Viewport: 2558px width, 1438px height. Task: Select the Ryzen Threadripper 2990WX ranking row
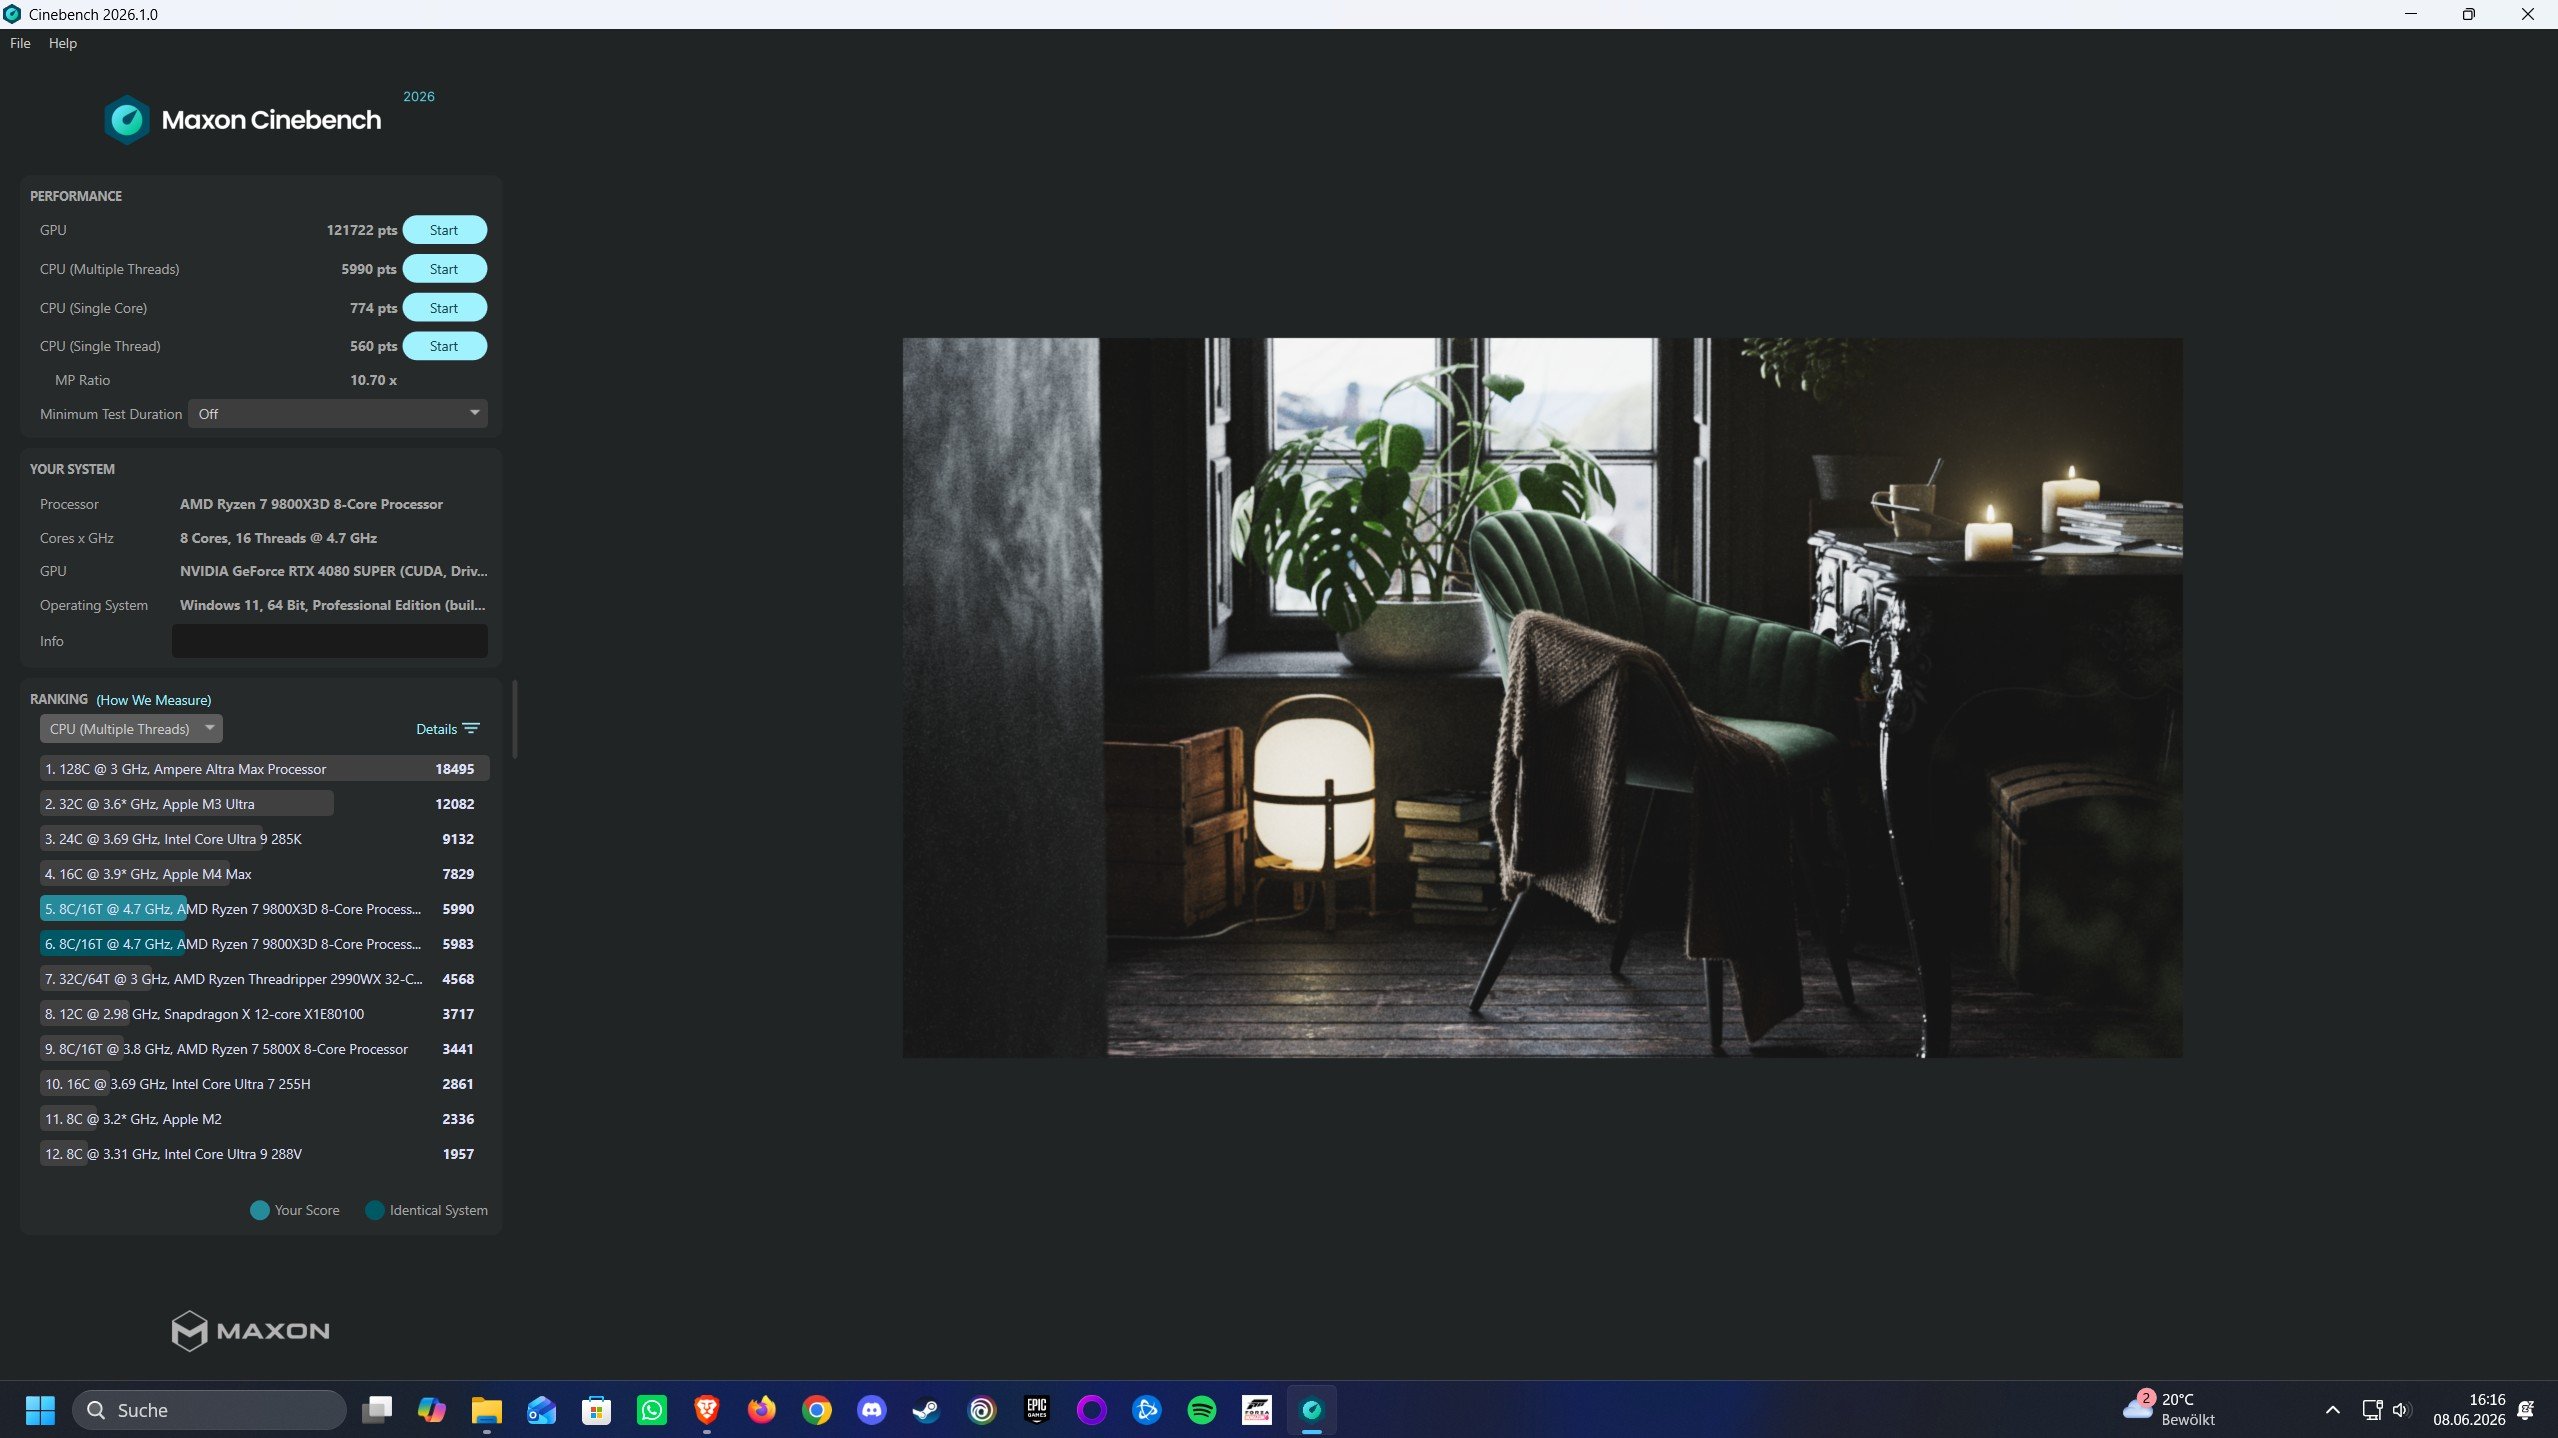[265, 979]
